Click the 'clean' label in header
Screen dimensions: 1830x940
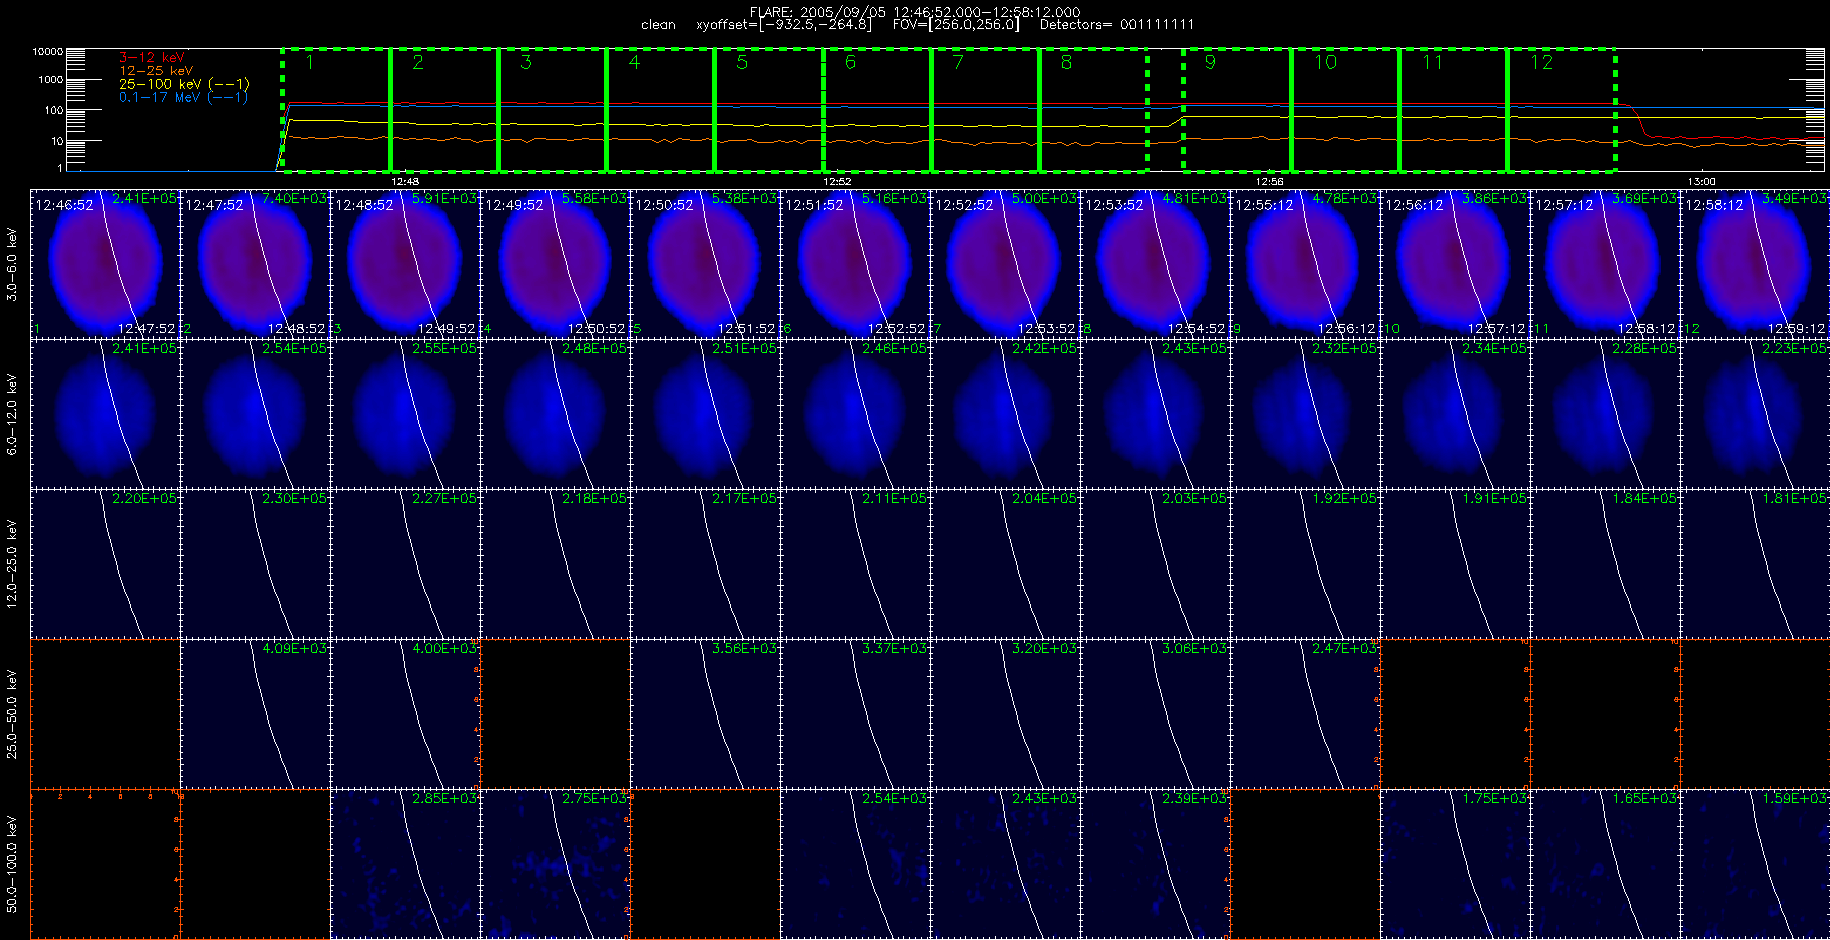(x=658, y=25)
